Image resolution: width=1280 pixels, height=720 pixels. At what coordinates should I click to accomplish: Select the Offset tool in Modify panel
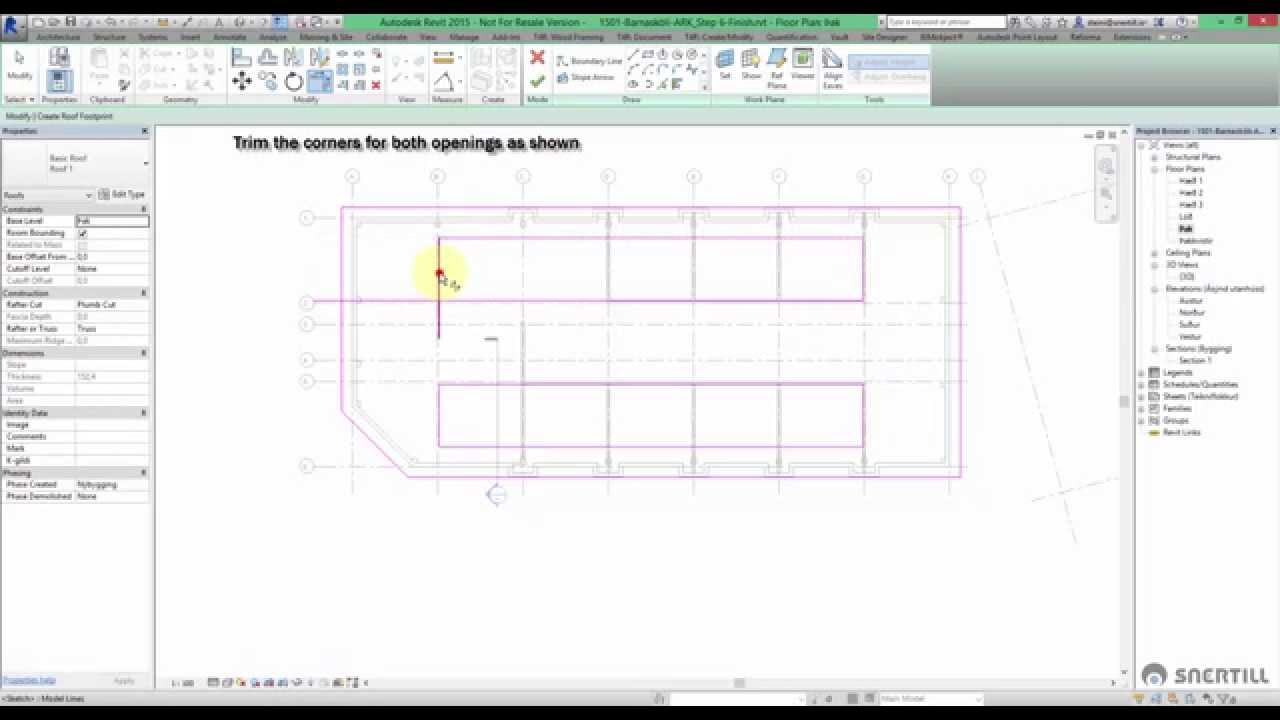tap(268, 58)
